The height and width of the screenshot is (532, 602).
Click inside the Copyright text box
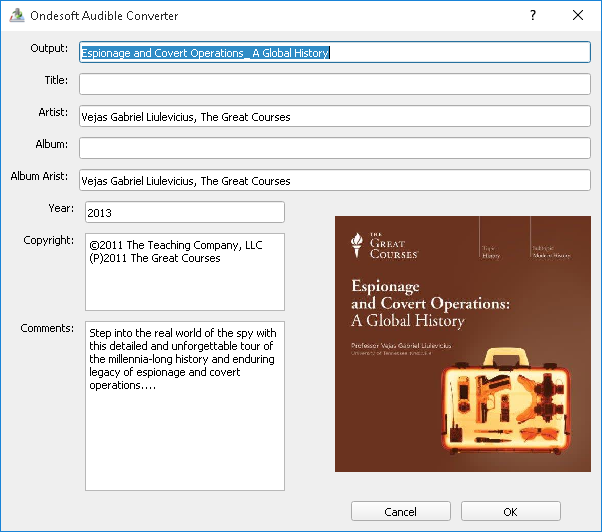click(x=185, y=272)
